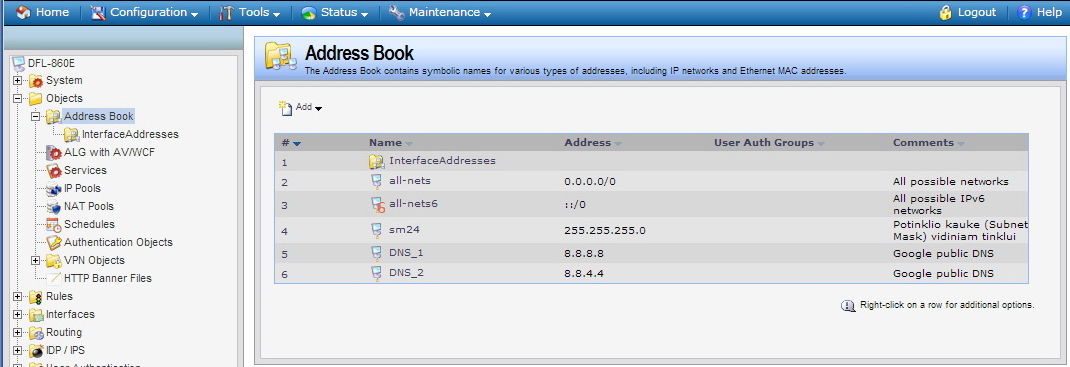
Task: Collapse the Address Book tree node
Action: 35,117
